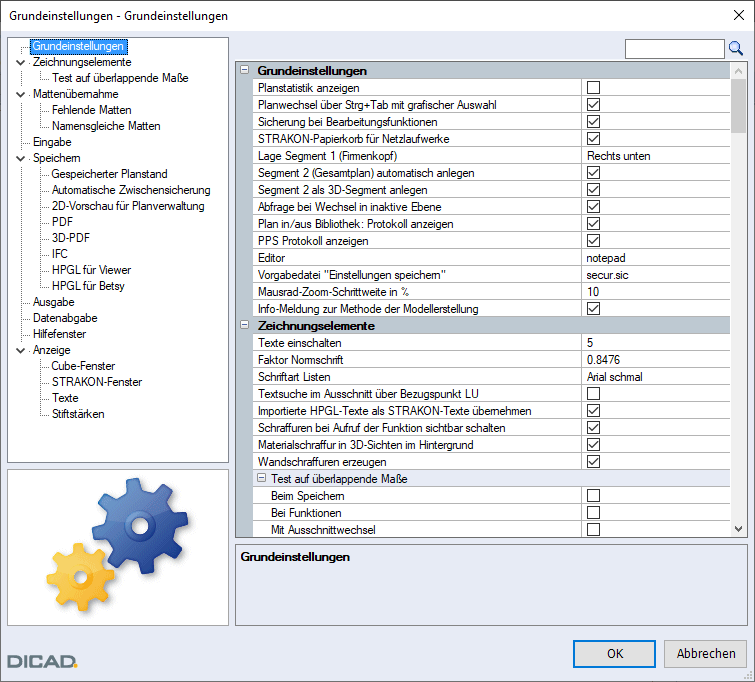Check Beim Speichern under overlapping dimensions test
The width and height of the screenshot is (755, 682).
[x=593, y=496]
